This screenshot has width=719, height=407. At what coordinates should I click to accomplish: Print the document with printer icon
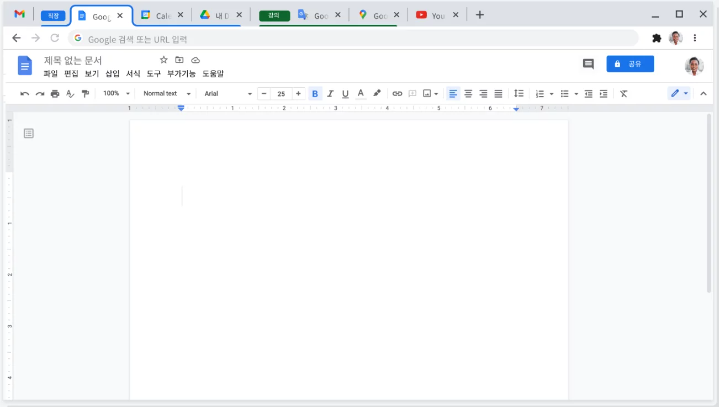click(55, 94)
